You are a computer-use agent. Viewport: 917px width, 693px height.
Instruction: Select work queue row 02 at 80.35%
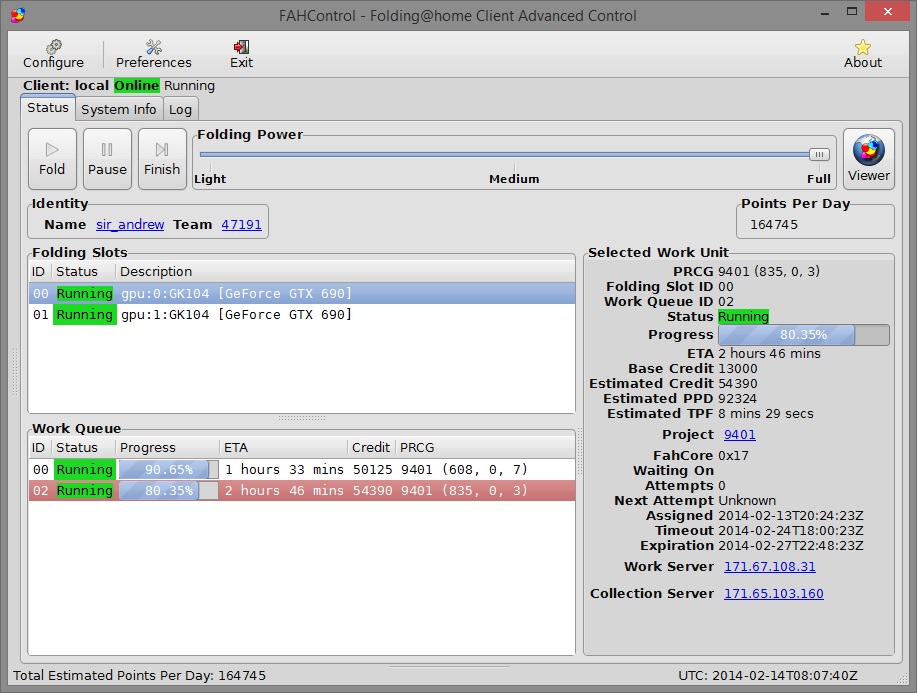[302, 491]
